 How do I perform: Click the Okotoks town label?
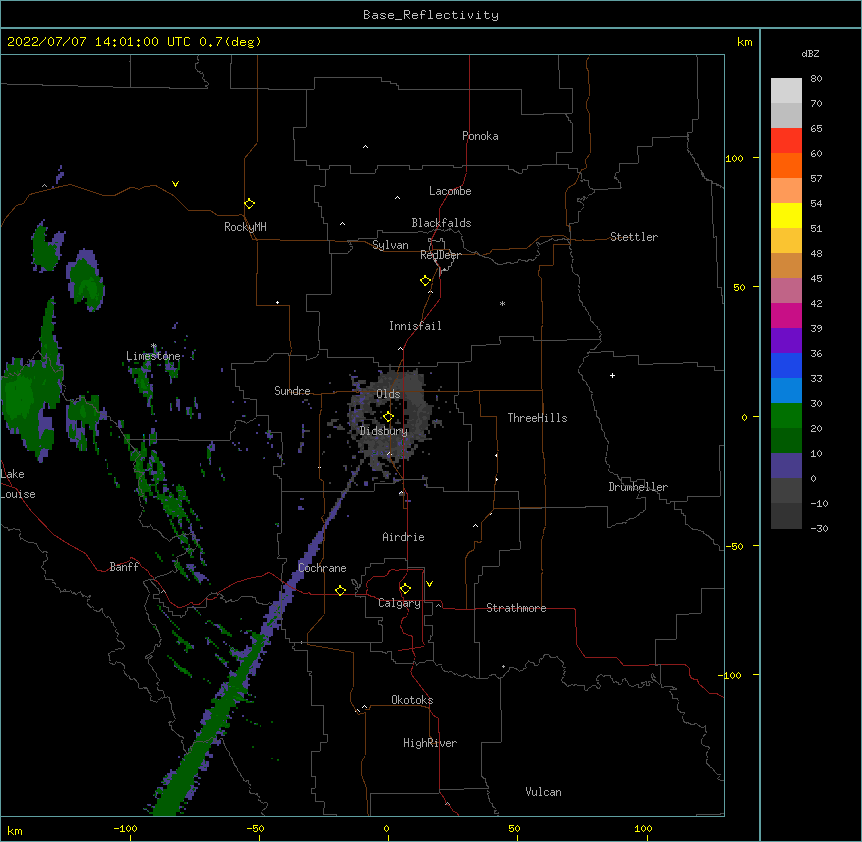coord(412,700)
